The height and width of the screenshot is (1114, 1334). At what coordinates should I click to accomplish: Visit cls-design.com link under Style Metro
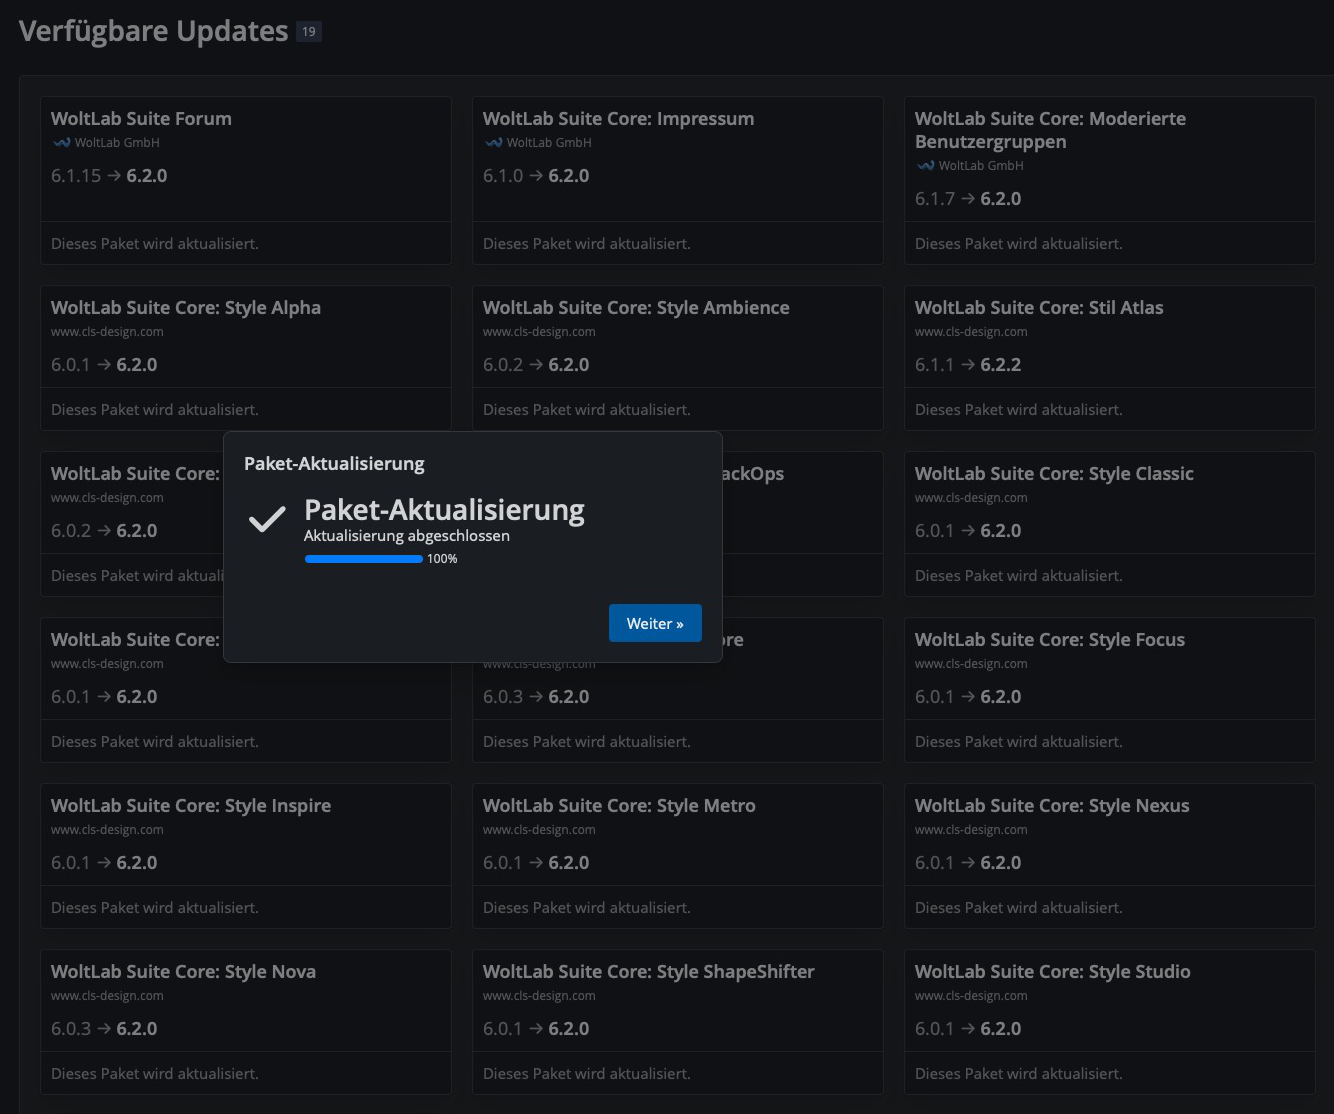click(539, 830)
